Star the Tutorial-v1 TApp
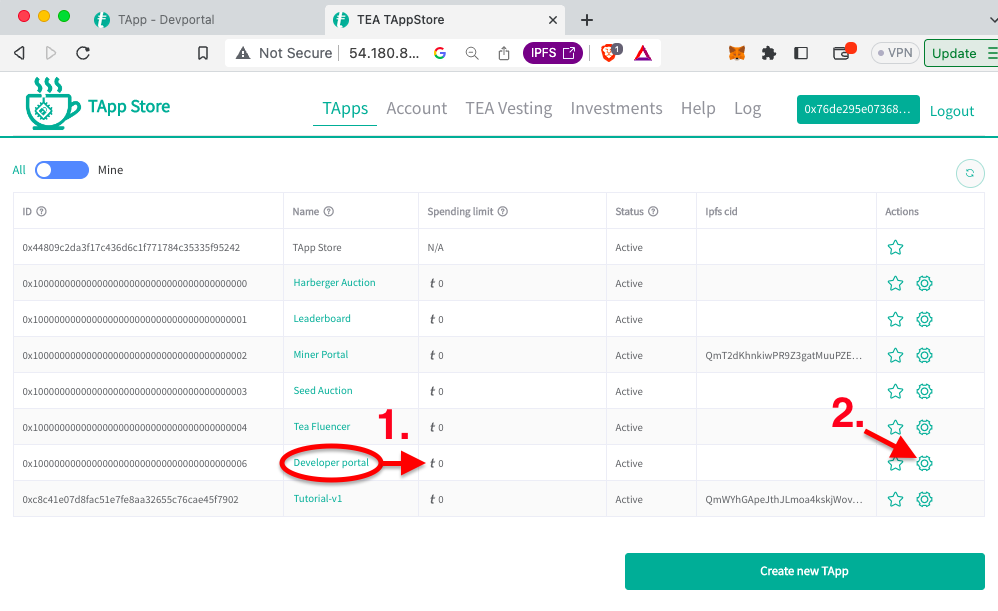Viewport: 998px width, 611px height. tap(895, 499)
